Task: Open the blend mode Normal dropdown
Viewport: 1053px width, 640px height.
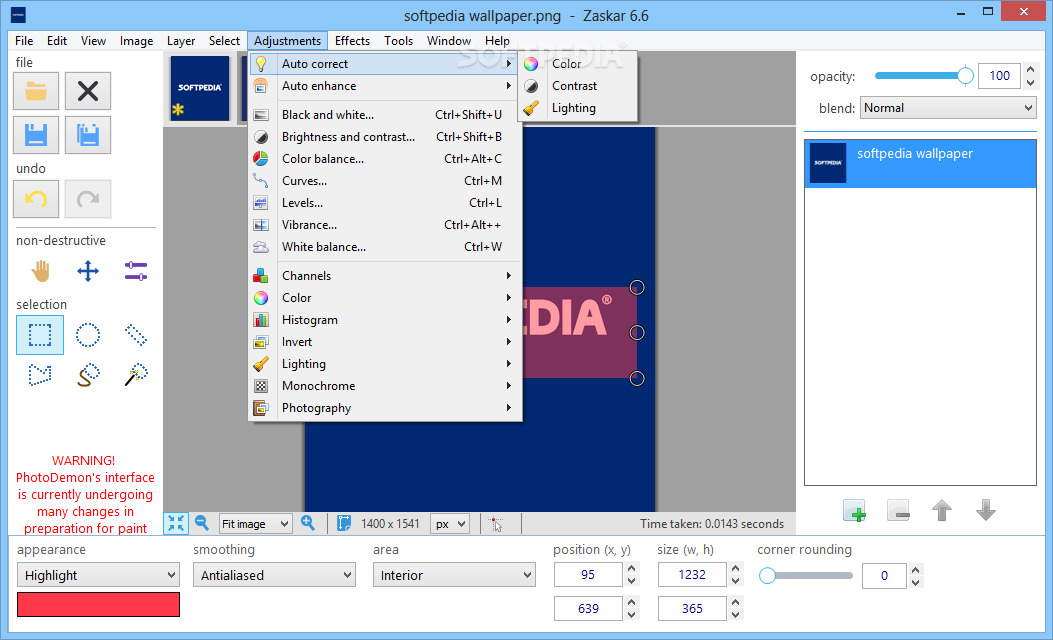Action: (948, 107)
